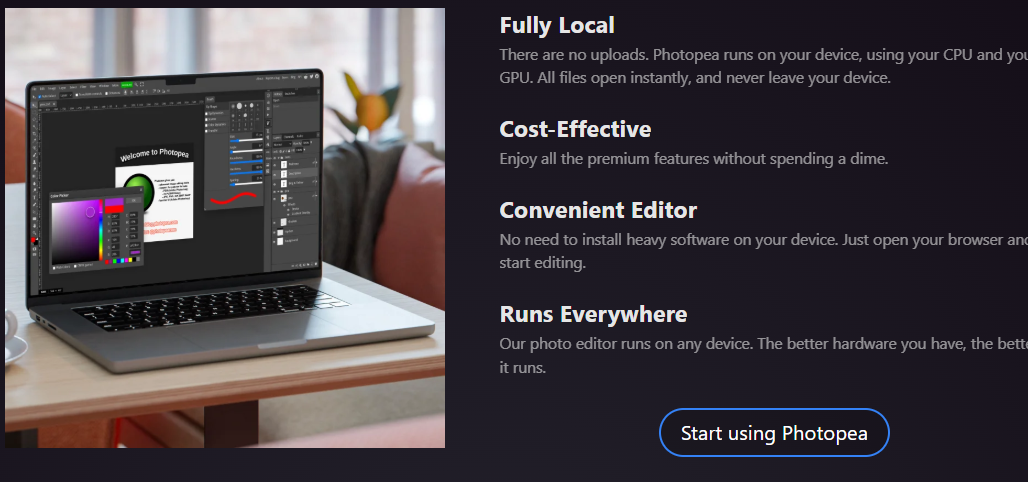Click the "Fully Local" heading
Image resolution: width=1028 pixels, height=482 pixels.
tap(557, 26)
